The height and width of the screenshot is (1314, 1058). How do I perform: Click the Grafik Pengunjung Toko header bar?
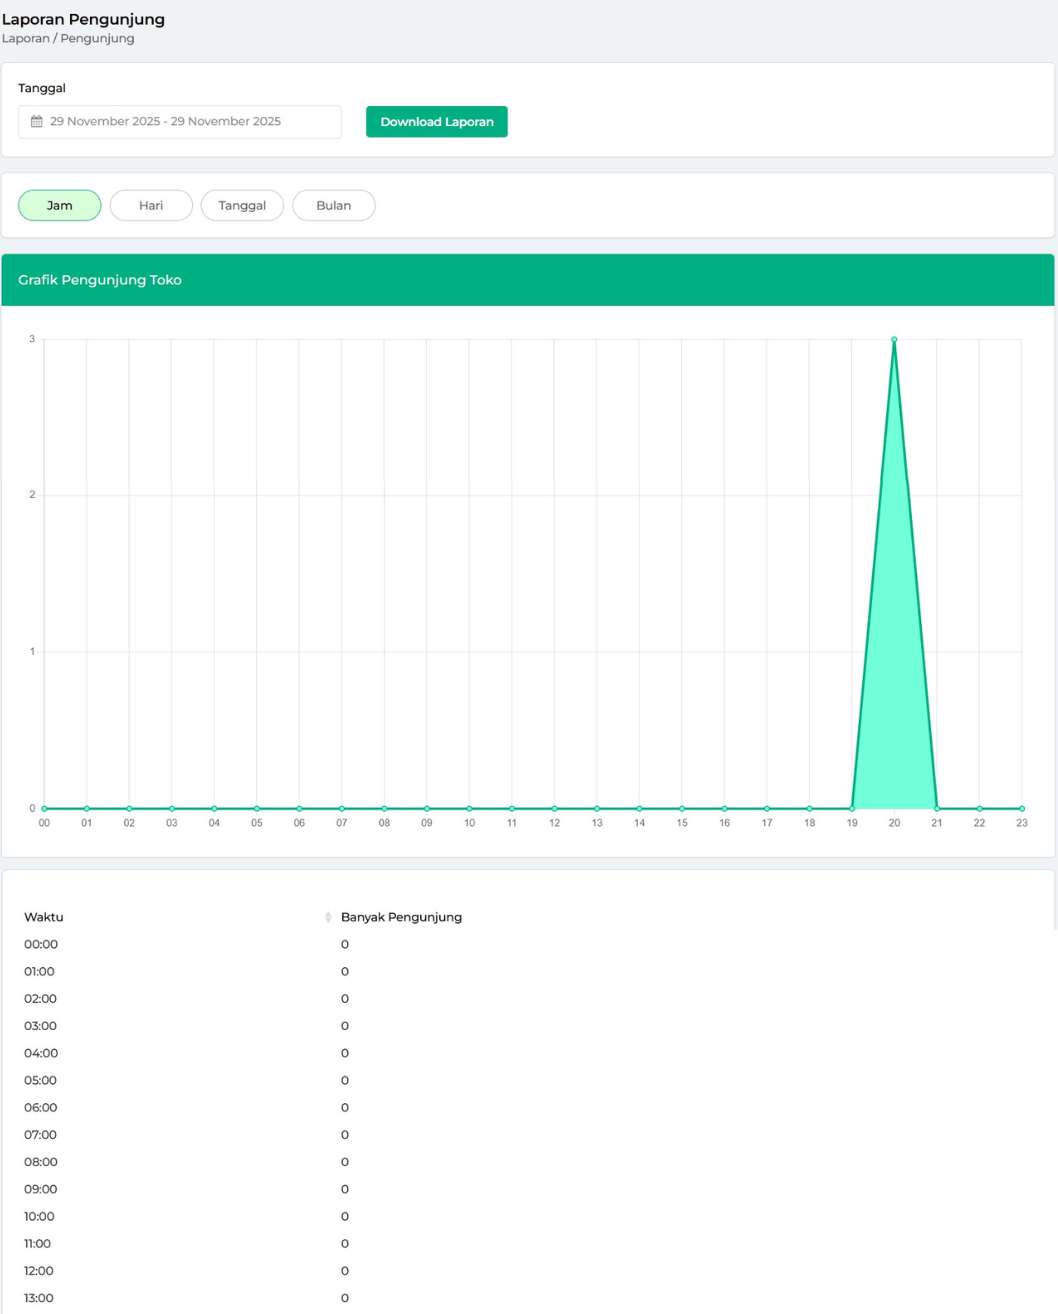point(528,280)
